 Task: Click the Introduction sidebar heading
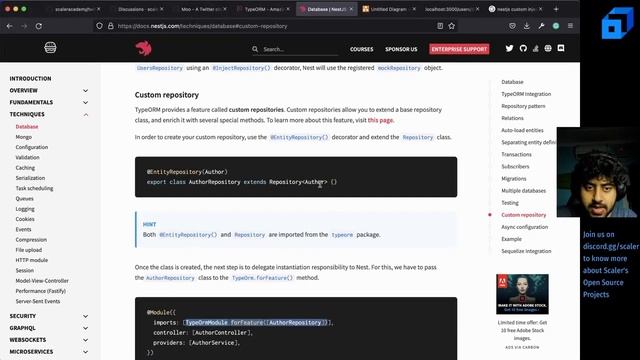tap(31, 78)
